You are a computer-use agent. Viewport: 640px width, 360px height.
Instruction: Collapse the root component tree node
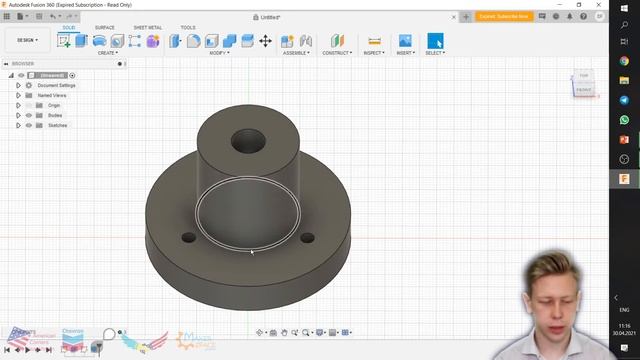point(11,76)
